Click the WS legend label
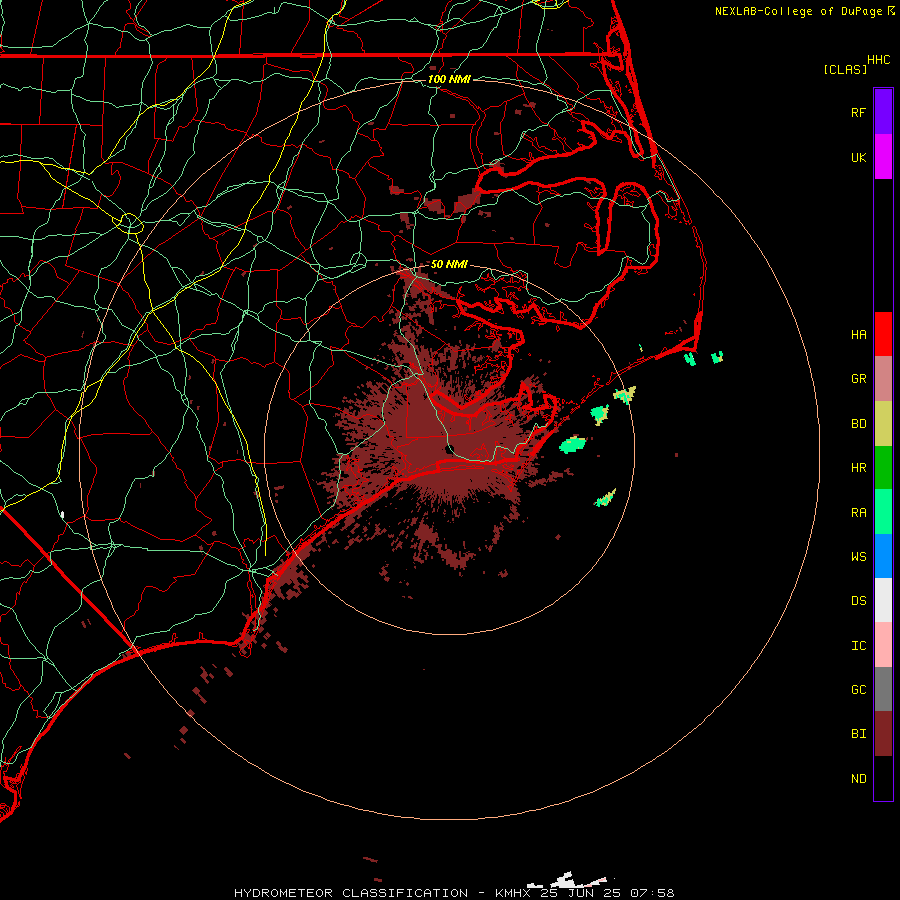Viewport: 900px width, 900px height. [x=858, y=556]
